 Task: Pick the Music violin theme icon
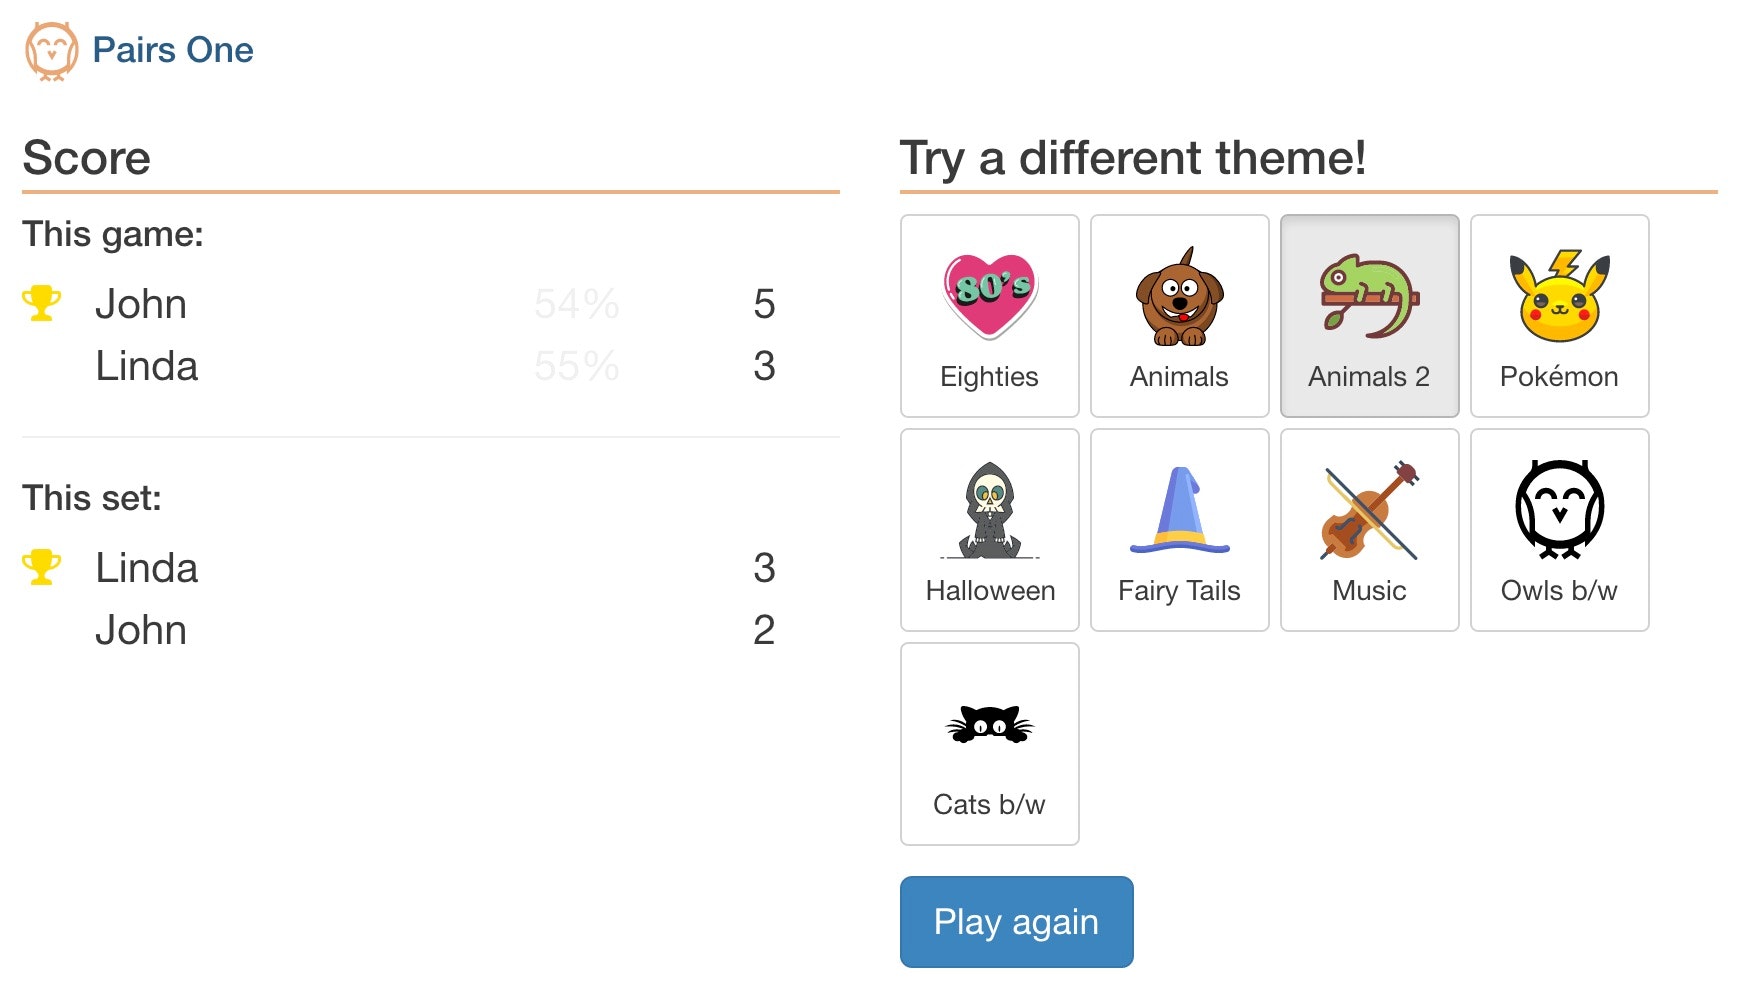pos(1369,510)
